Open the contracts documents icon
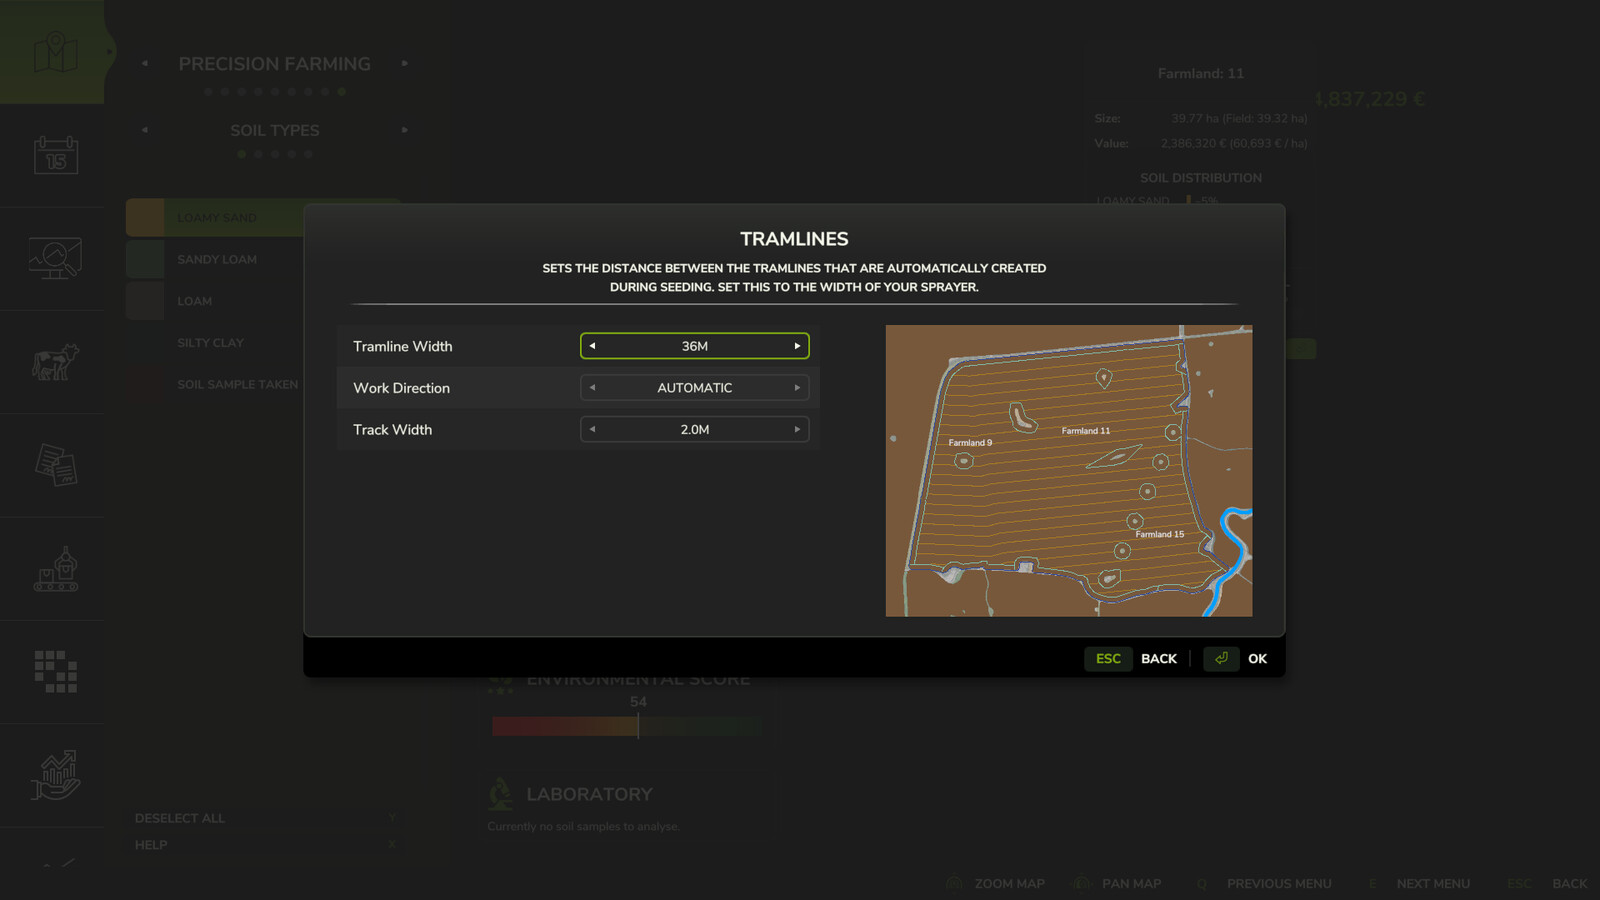Viewport: 1600px width, 900px height. click(x=55, y=465)
